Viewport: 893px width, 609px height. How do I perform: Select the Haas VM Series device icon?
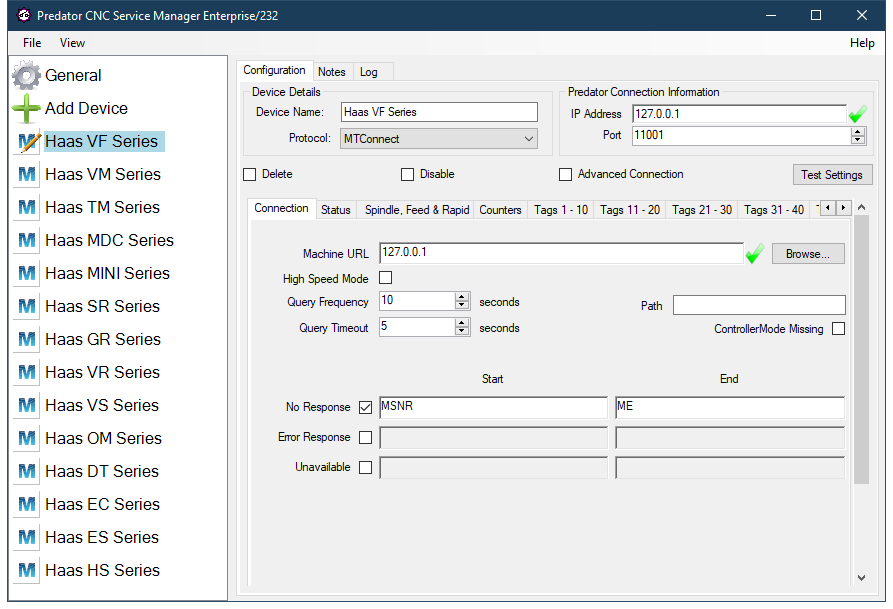tap(28, 175)
